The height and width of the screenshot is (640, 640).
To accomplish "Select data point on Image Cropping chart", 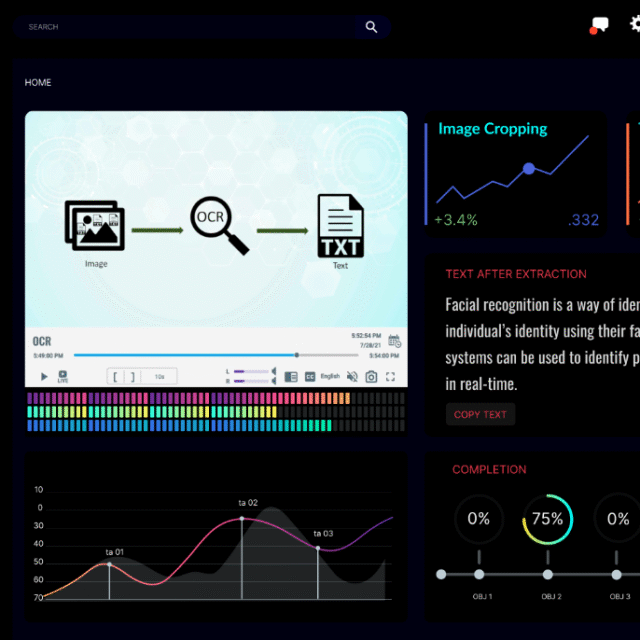I will [529, 168].
